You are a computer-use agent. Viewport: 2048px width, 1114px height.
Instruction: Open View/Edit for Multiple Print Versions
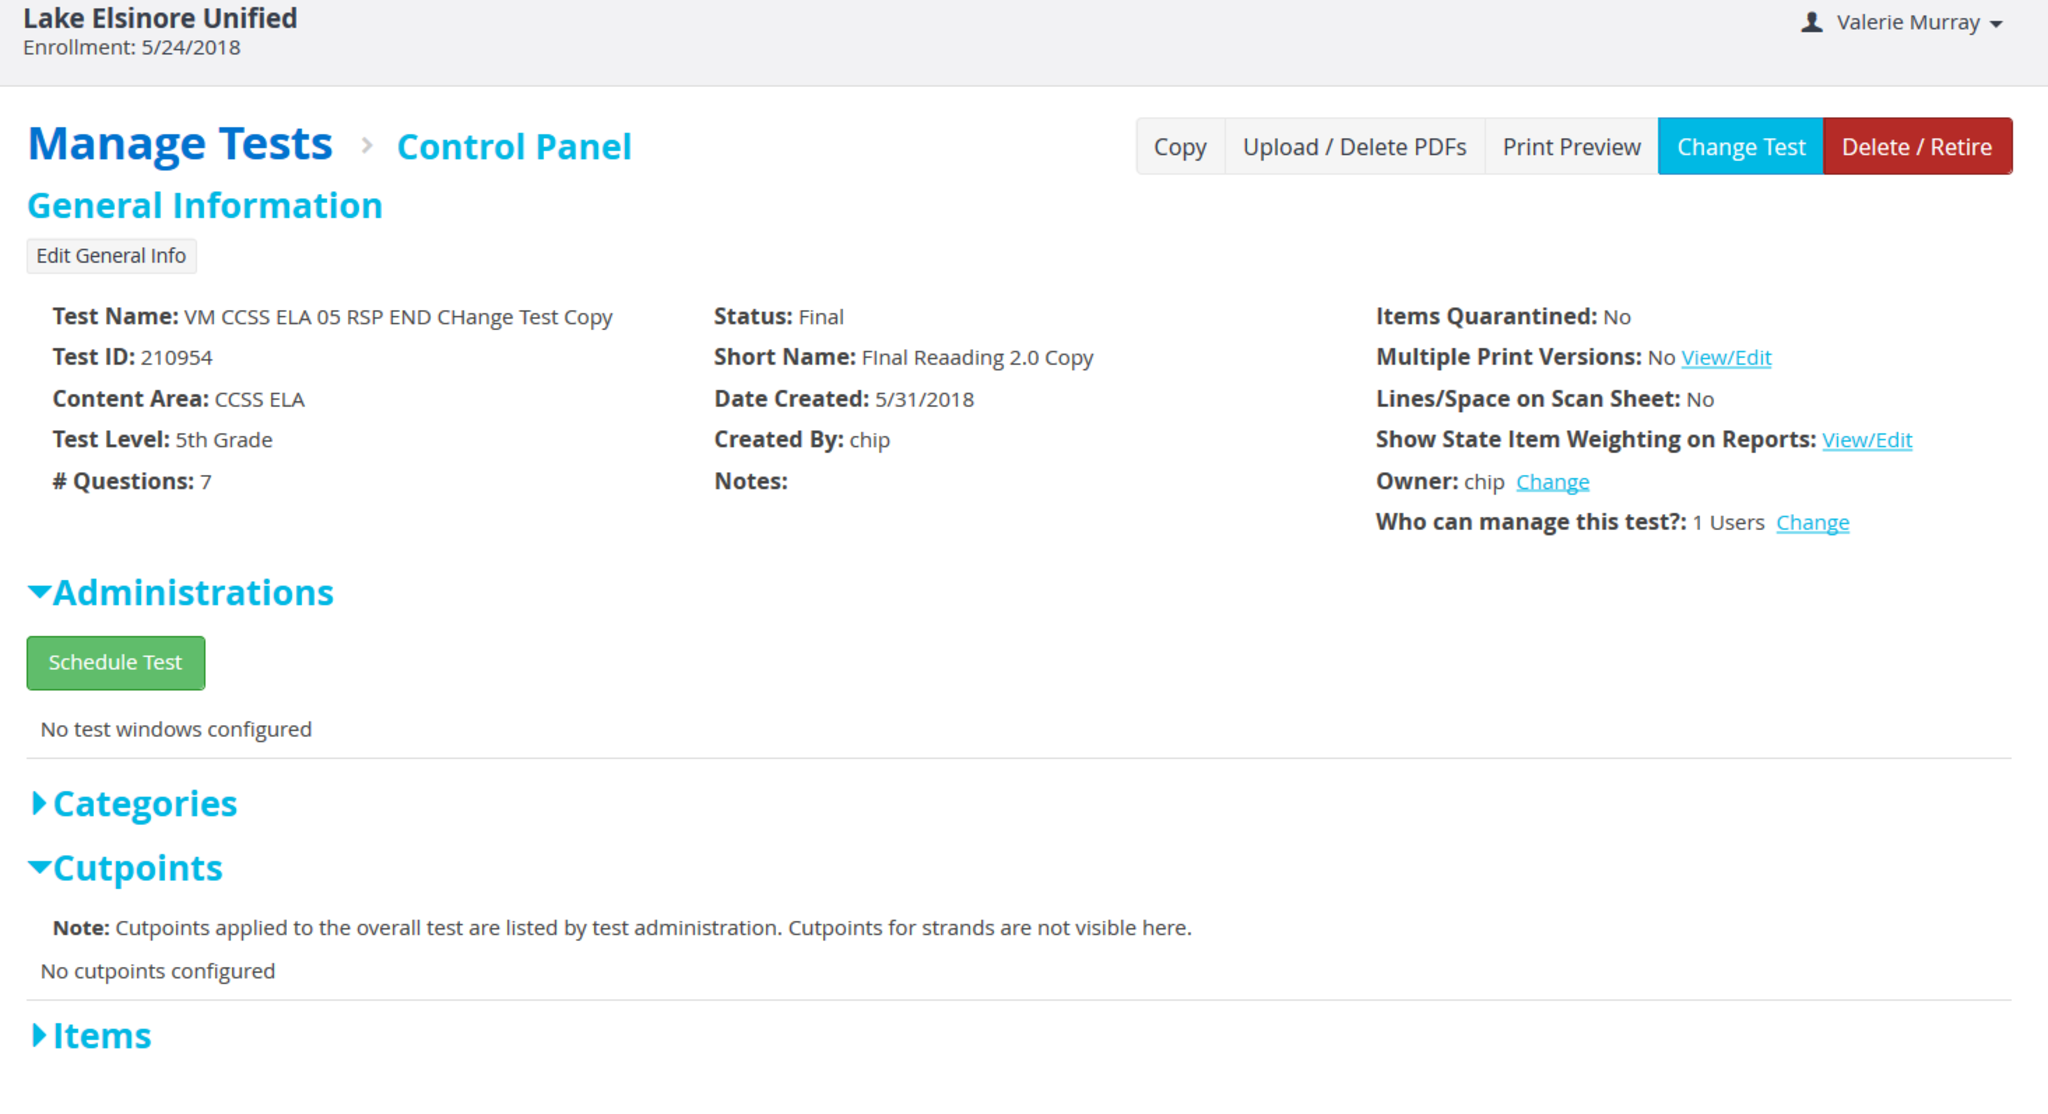(x=1726, y=358)
